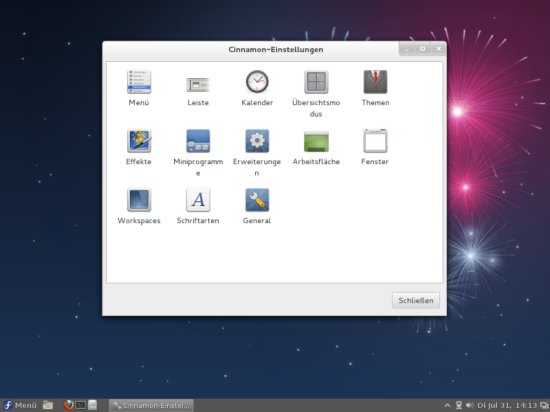Open the Themen settings icon

[x=375, y=82]
